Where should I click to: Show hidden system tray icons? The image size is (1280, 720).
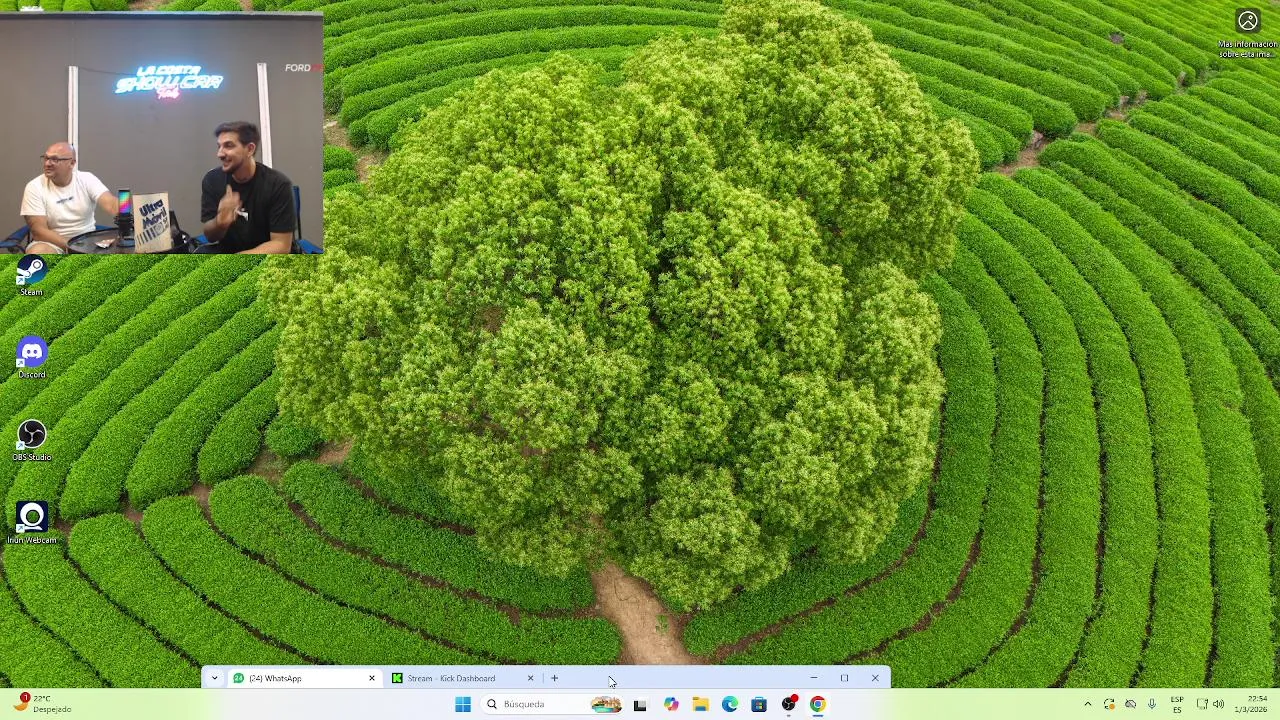click(1088, 704)
